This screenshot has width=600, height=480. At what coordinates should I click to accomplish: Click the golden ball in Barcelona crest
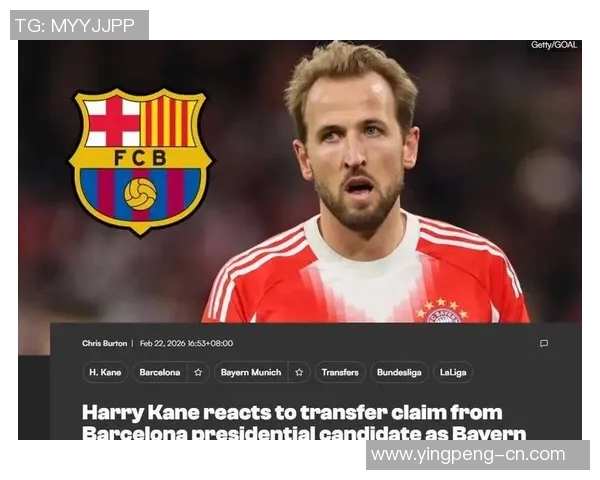(x=140, y=194)
